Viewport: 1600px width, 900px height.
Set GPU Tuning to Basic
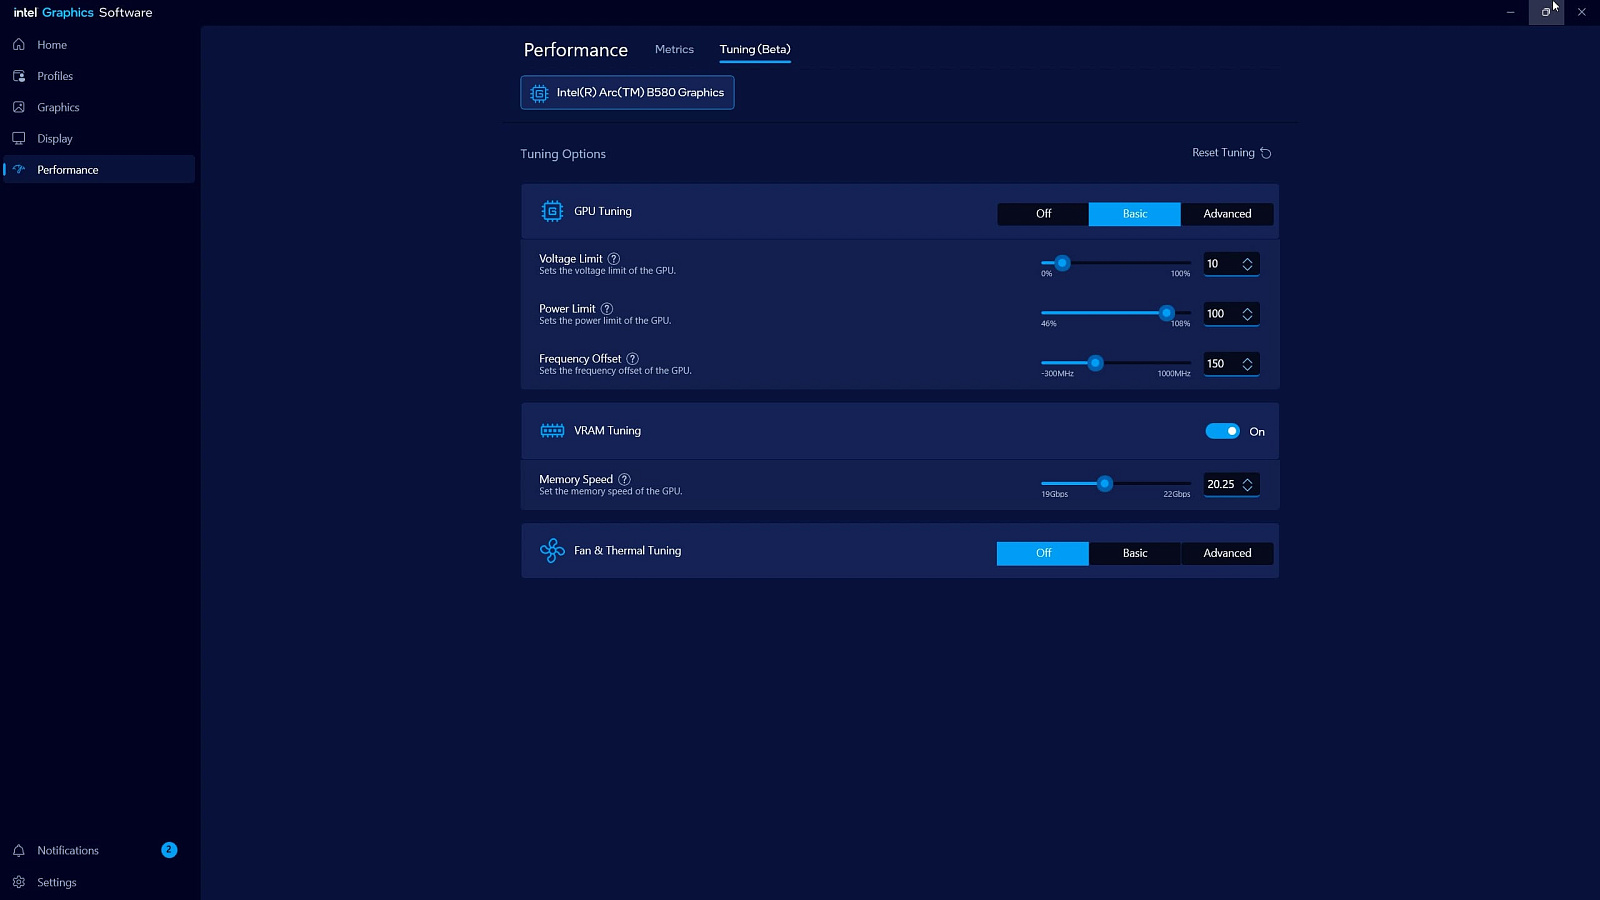1135,214
